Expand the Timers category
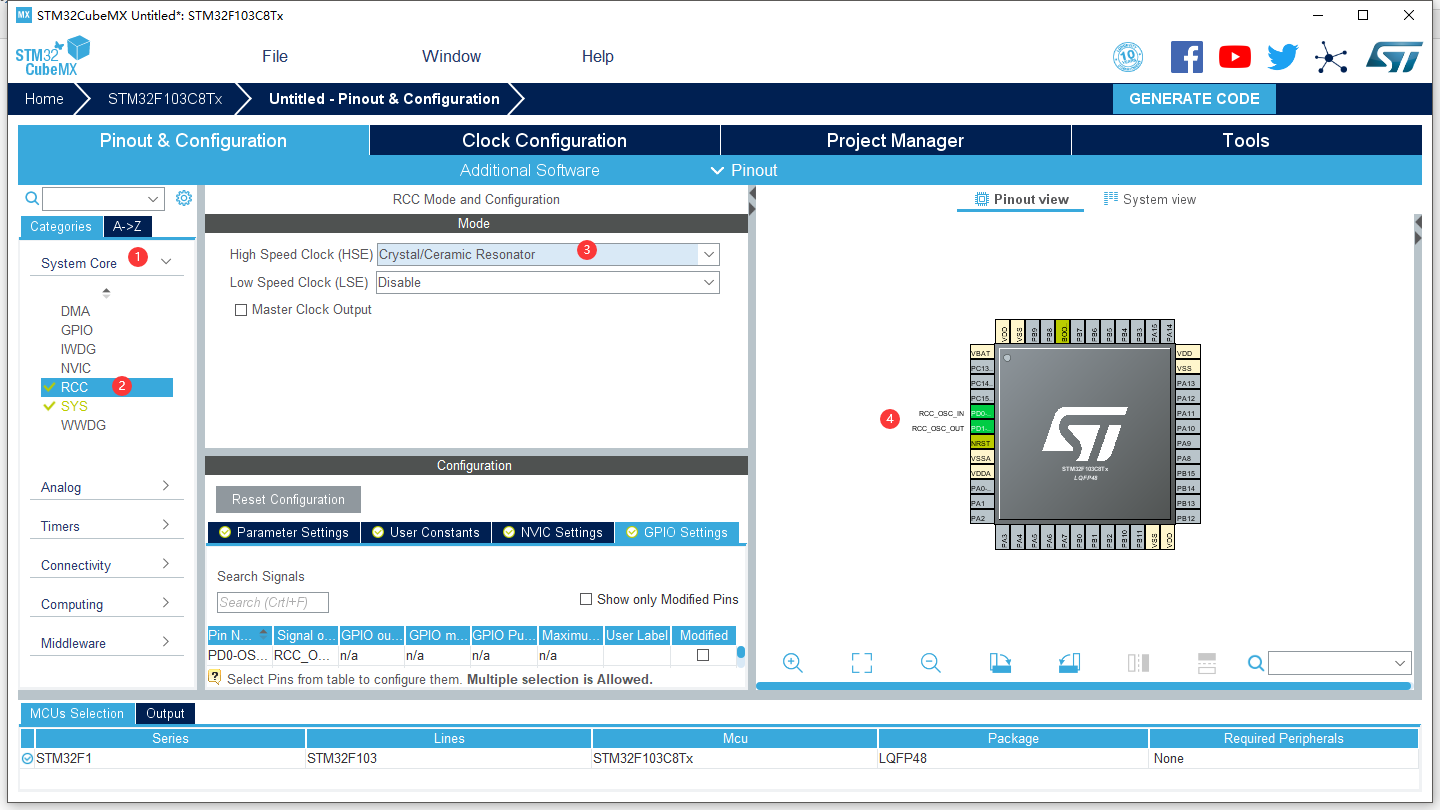Image resolution: width=1440 pixels, height=810 pixels. pyautogui.click(x=166, y=525)
